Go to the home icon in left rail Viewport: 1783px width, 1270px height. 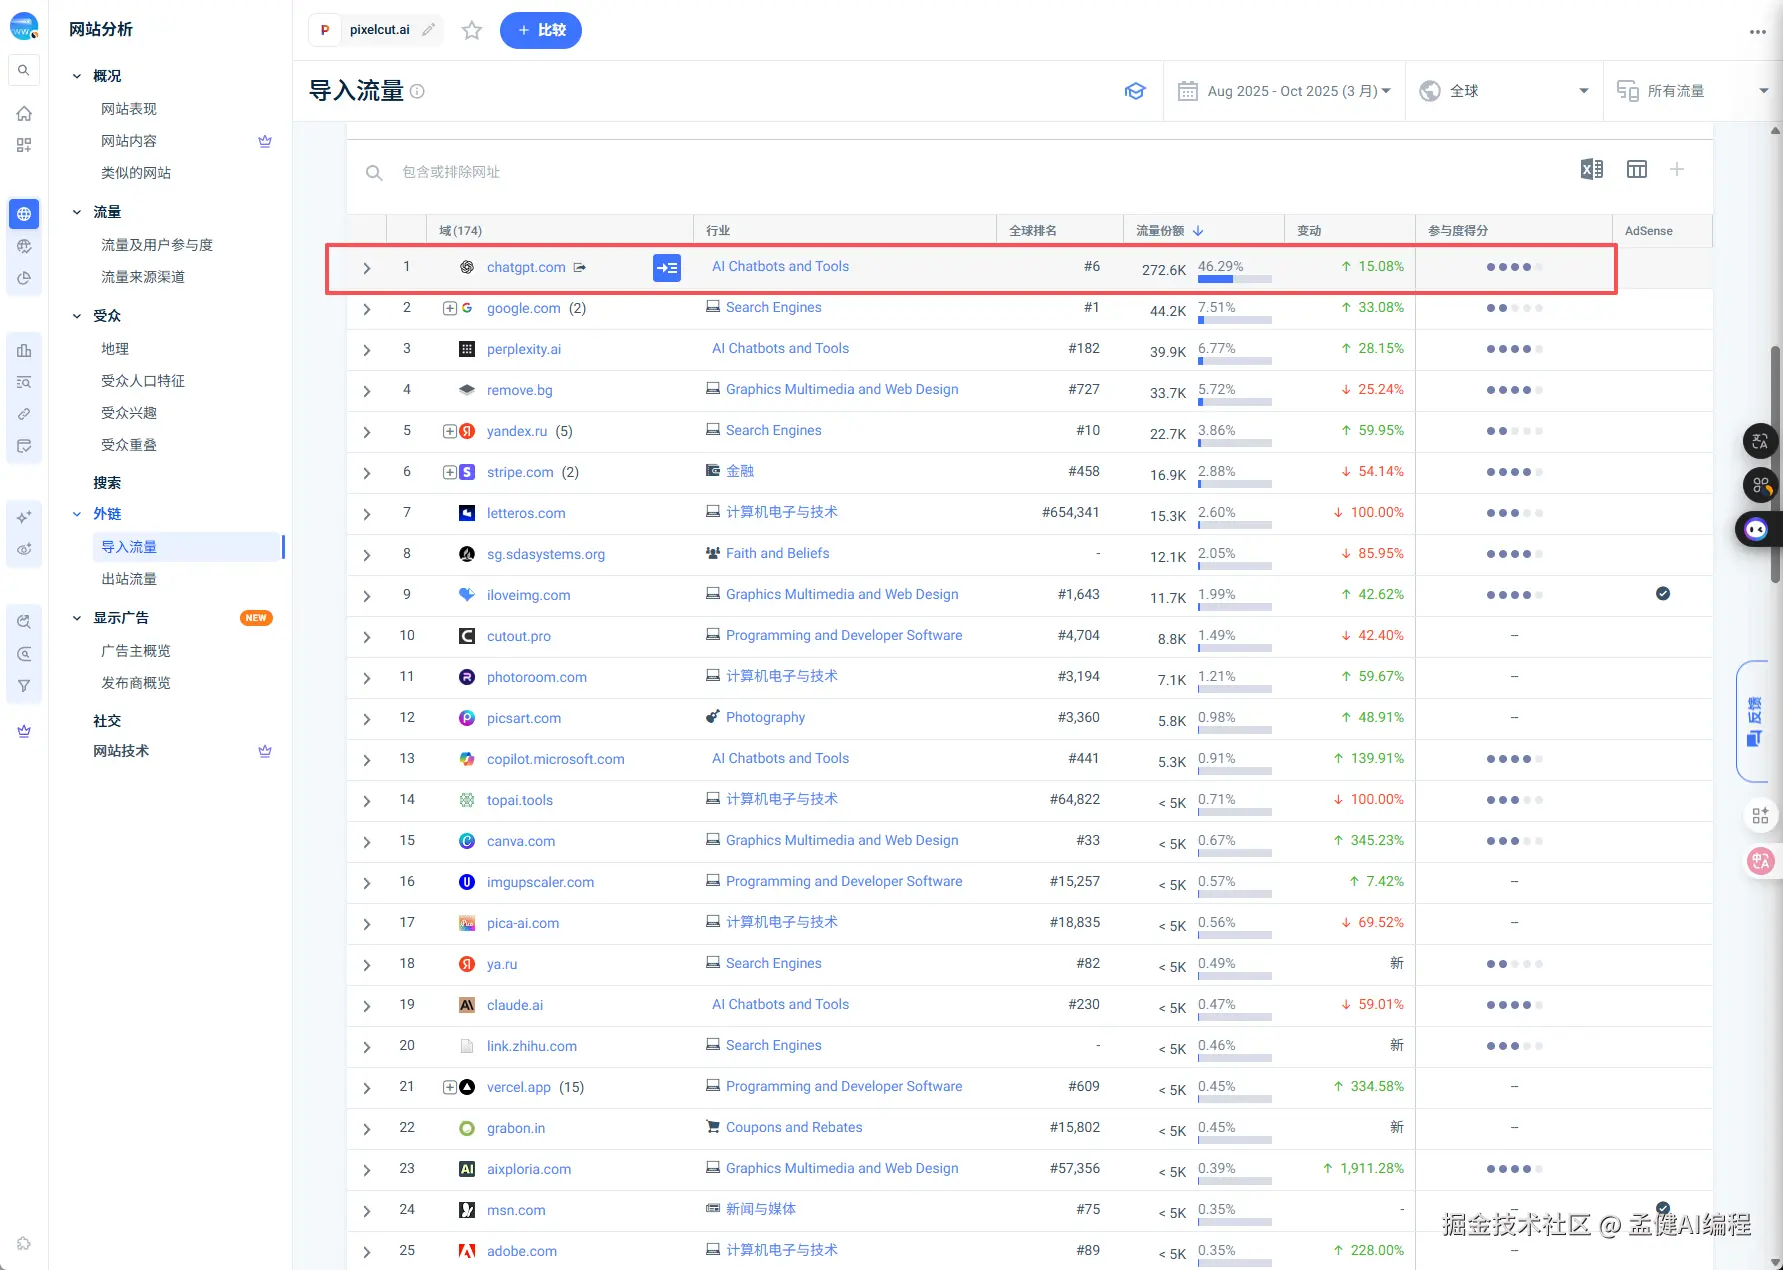click(24, 114)
